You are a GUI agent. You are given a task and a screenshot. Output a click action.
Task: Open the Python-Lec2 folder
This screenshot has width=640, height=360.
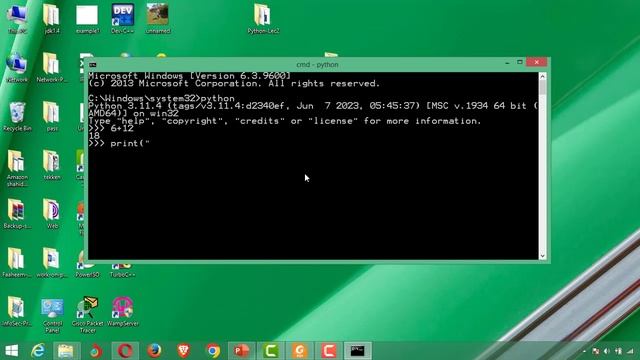pos(263,18)
